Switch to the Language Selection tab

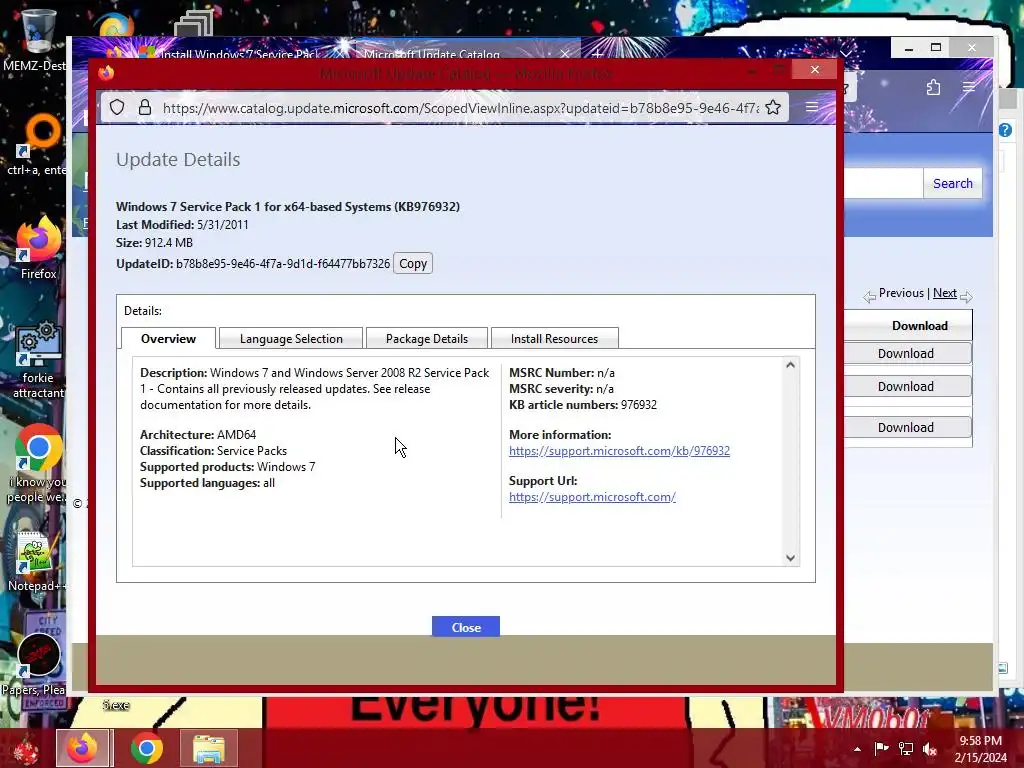(x=291, y=338)
